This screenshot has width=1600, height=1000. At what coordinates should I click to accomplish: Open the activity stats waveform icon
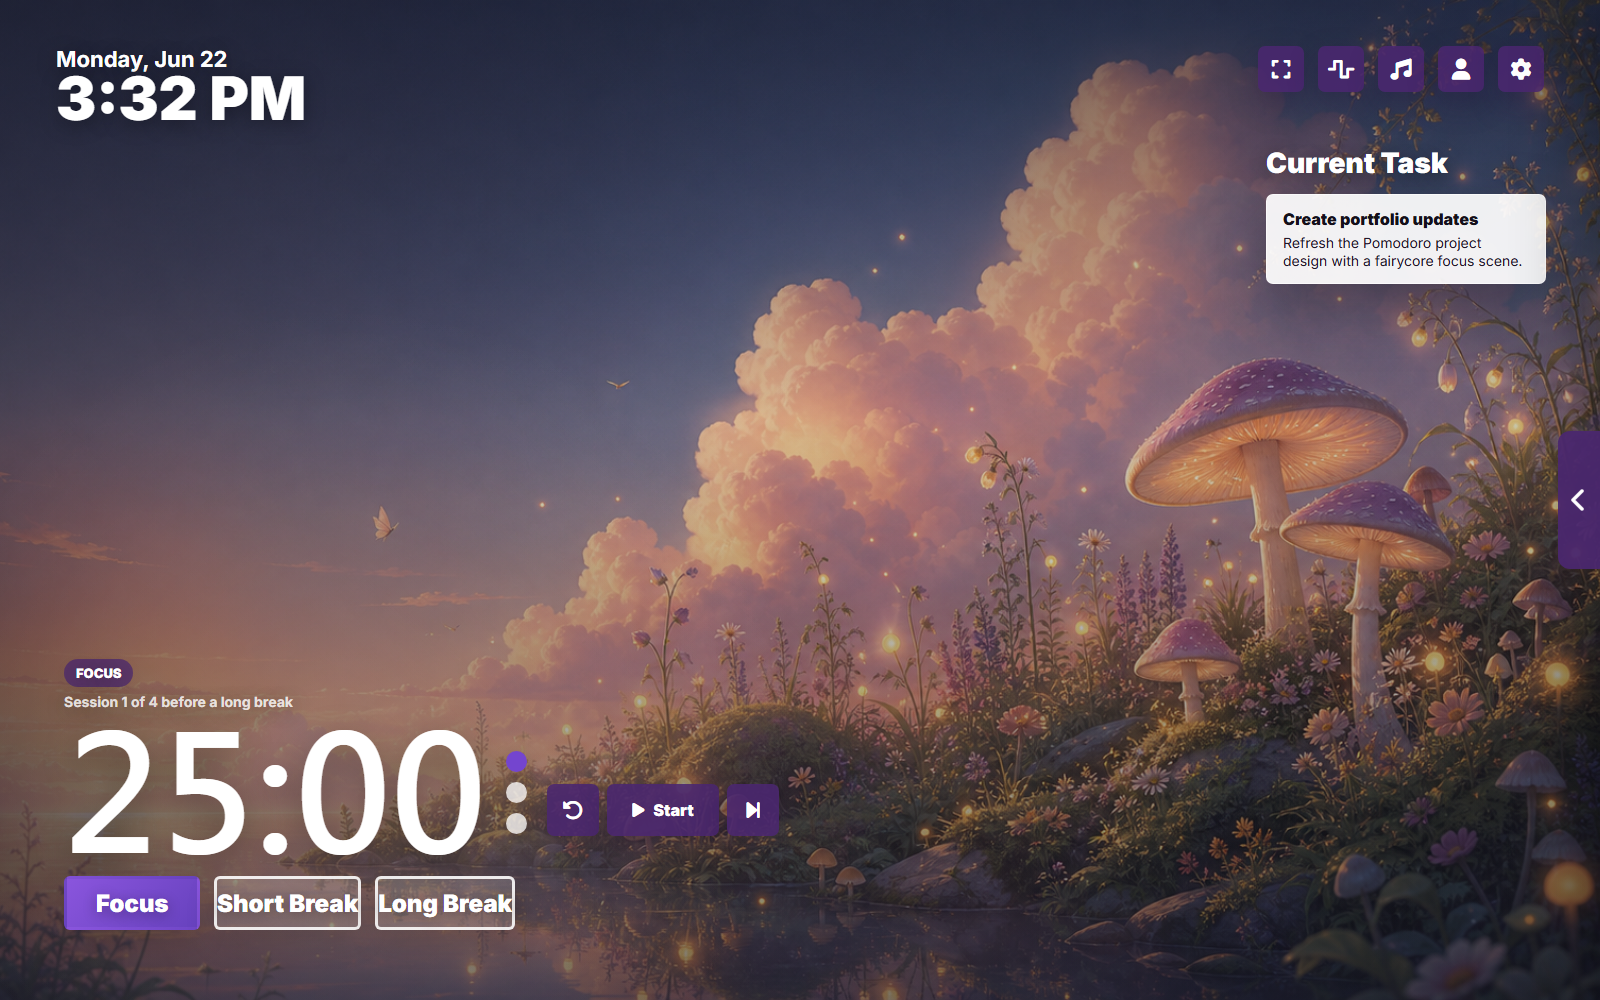point(1341,69)
